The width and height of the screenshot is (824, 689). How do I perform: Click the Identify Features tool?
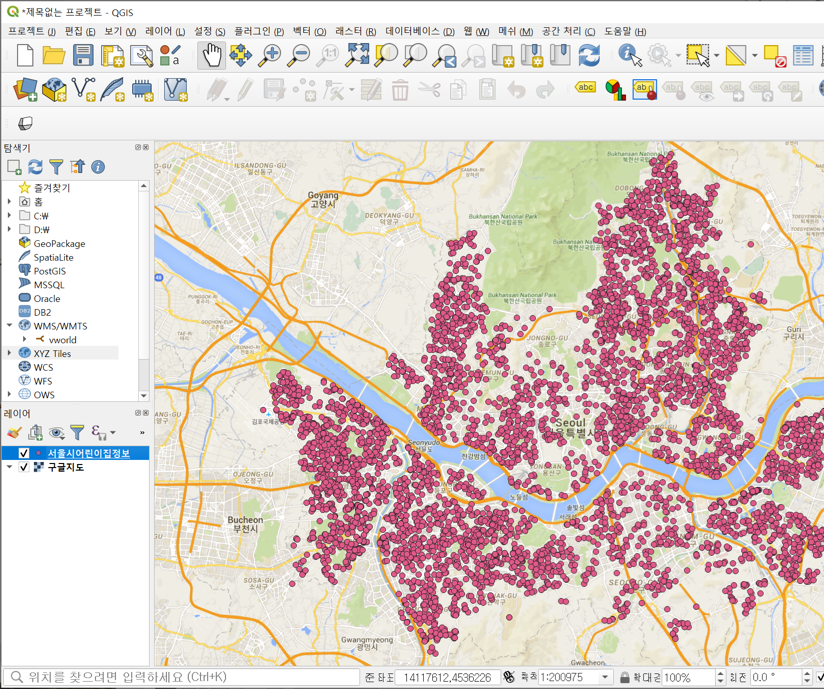click(626, 56)
